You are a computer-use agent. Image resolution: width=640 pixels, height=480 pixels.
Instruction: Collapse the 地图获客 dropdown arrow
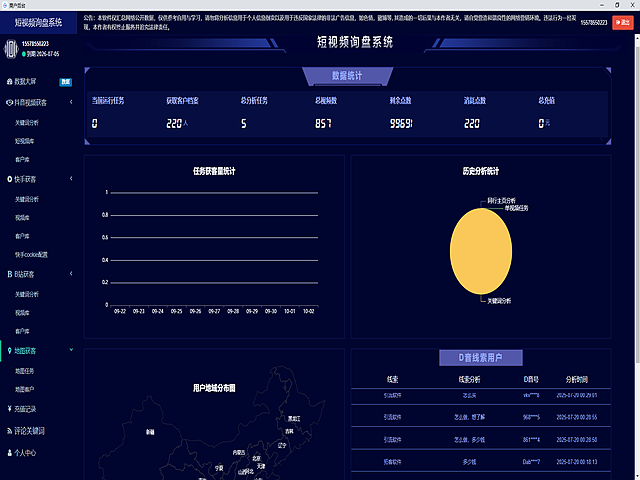click(x=72, y=350)
